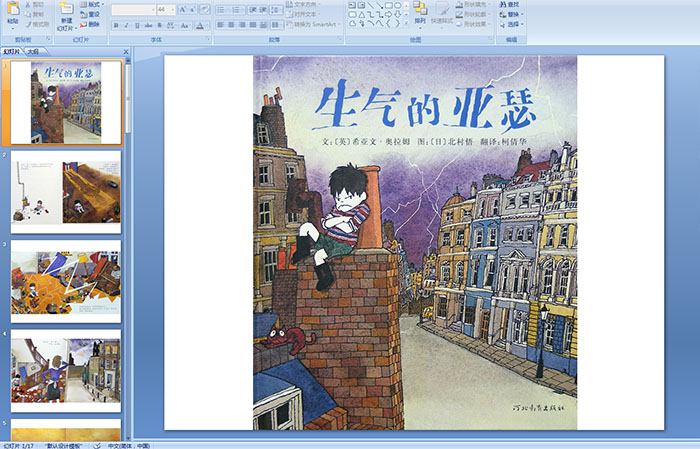This screenshot has height=449, width=700.
Task: Click the Bullets list icon
Action: click(x=223, y=9)
